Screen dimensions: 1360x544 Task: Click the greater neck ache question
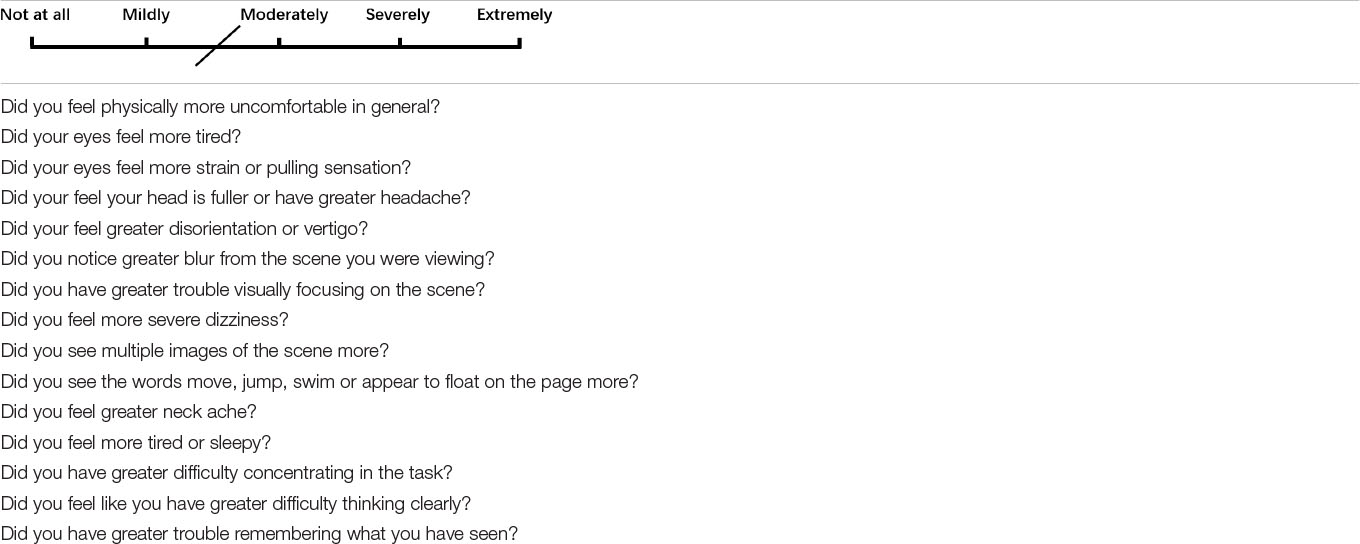click(129, 412)
